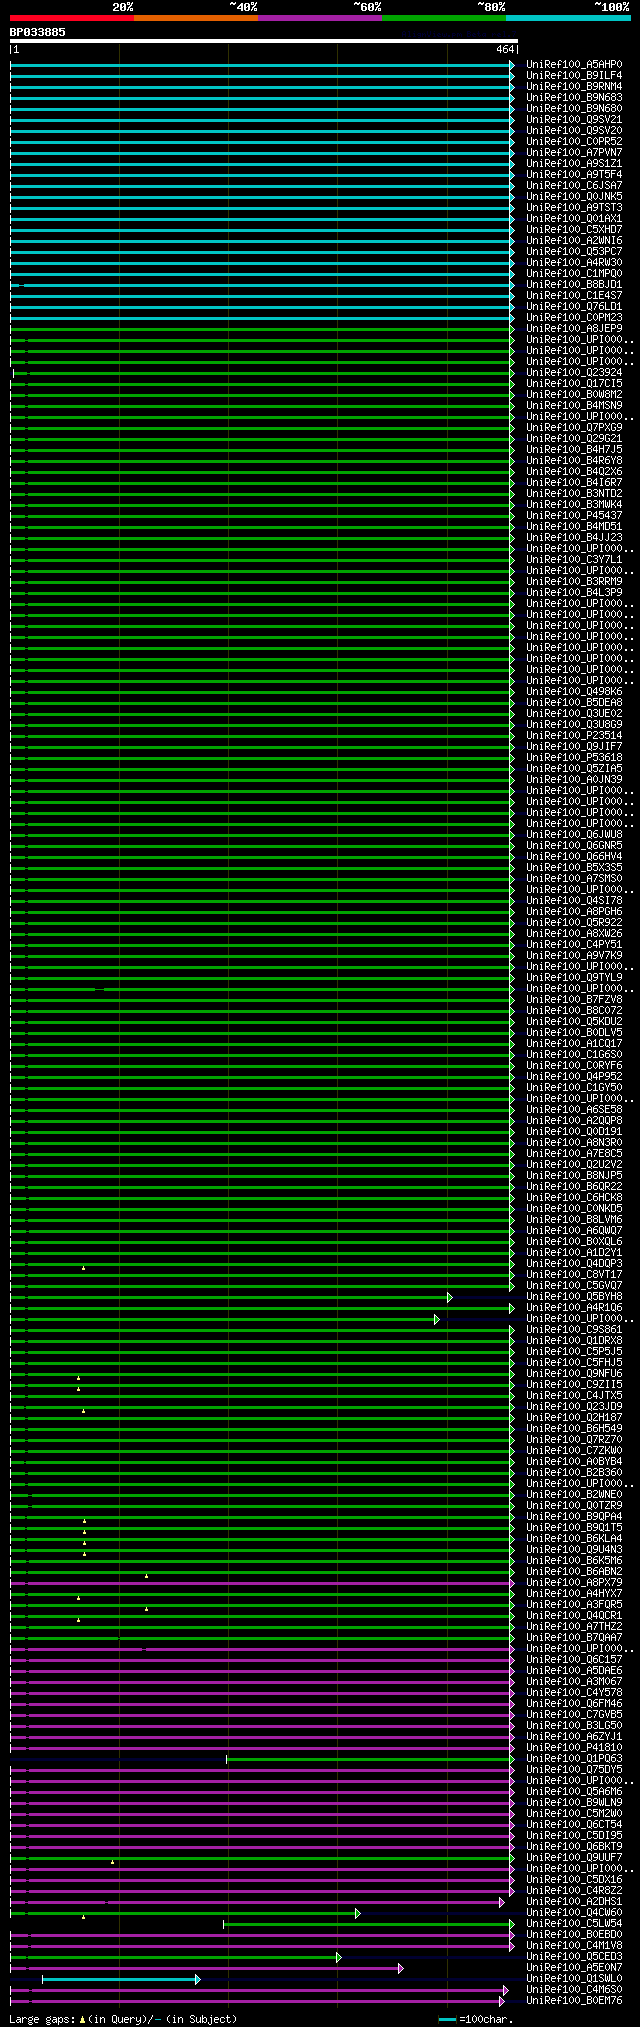Viewport: 640px width, 2027px height.
Task: Open hit UniRef100_Q9SV21
Action: [x=574, y=120]
